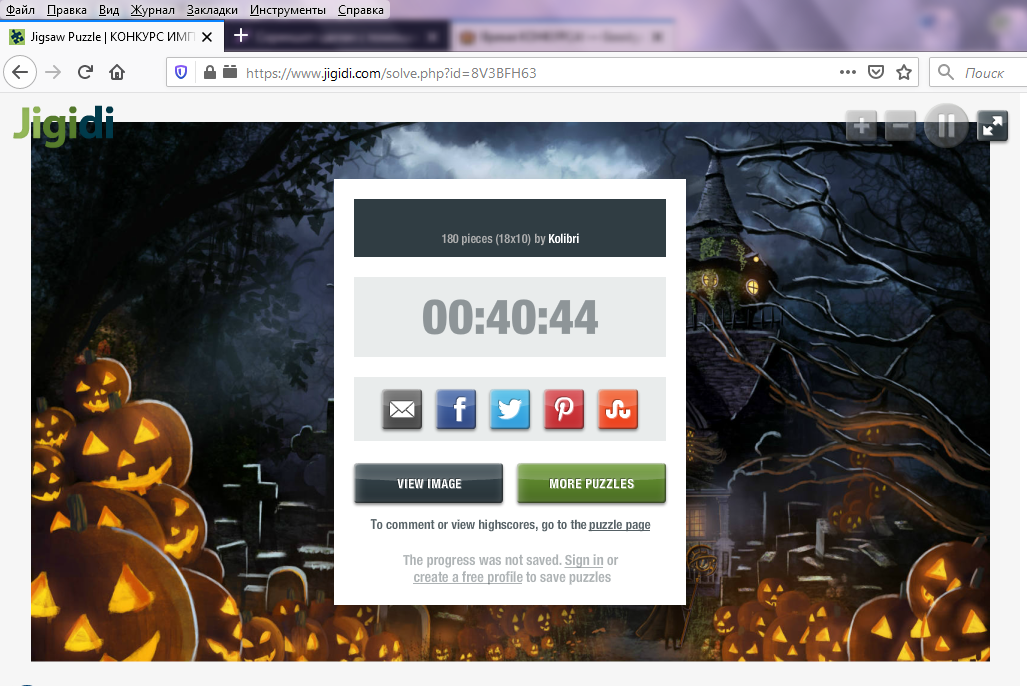This screenshot has width=1027, height=686.
Task: Click the View Image button
Action: click(x=428, y=484)
